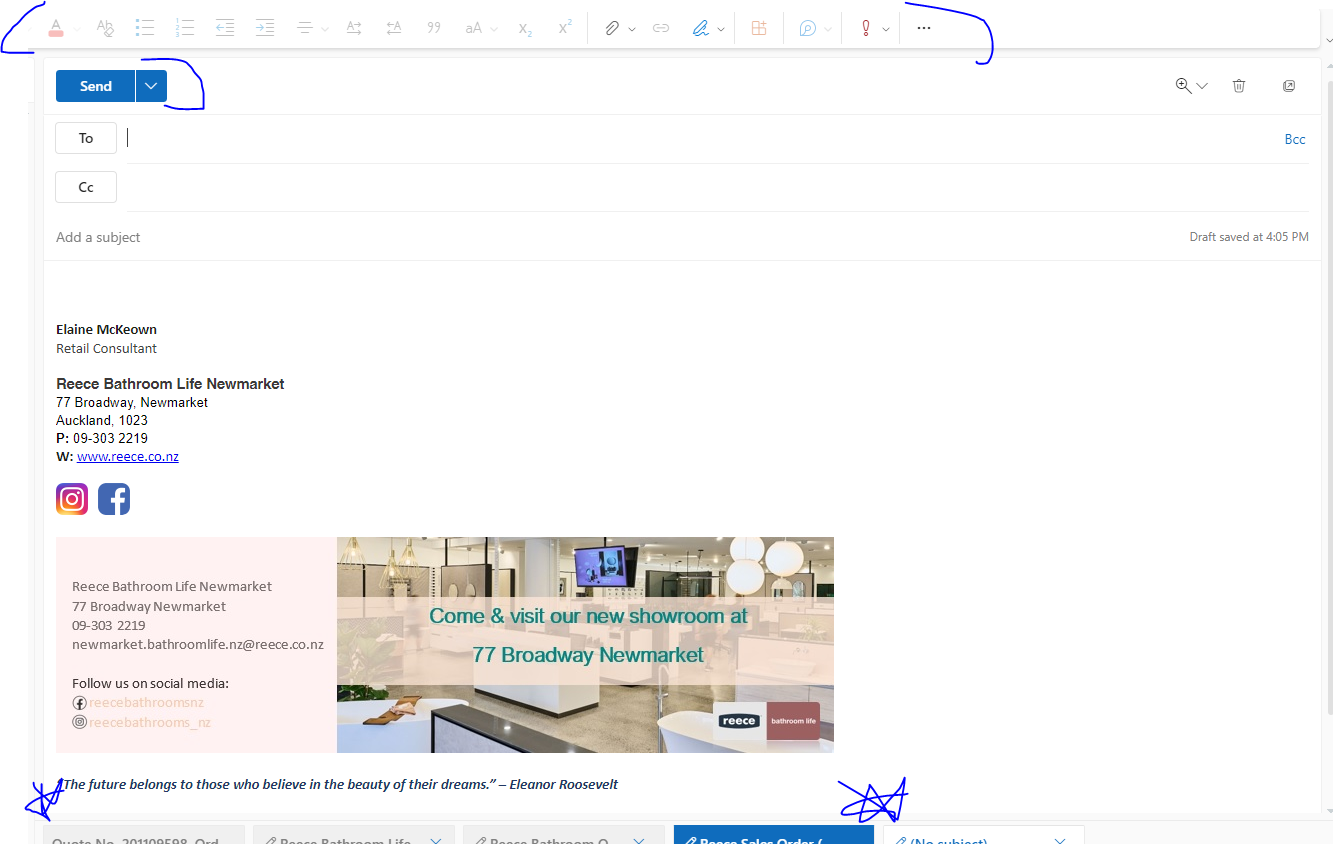Apply a bulleted list
This screenshot has height=844, width=1333.
click(145, 28)
